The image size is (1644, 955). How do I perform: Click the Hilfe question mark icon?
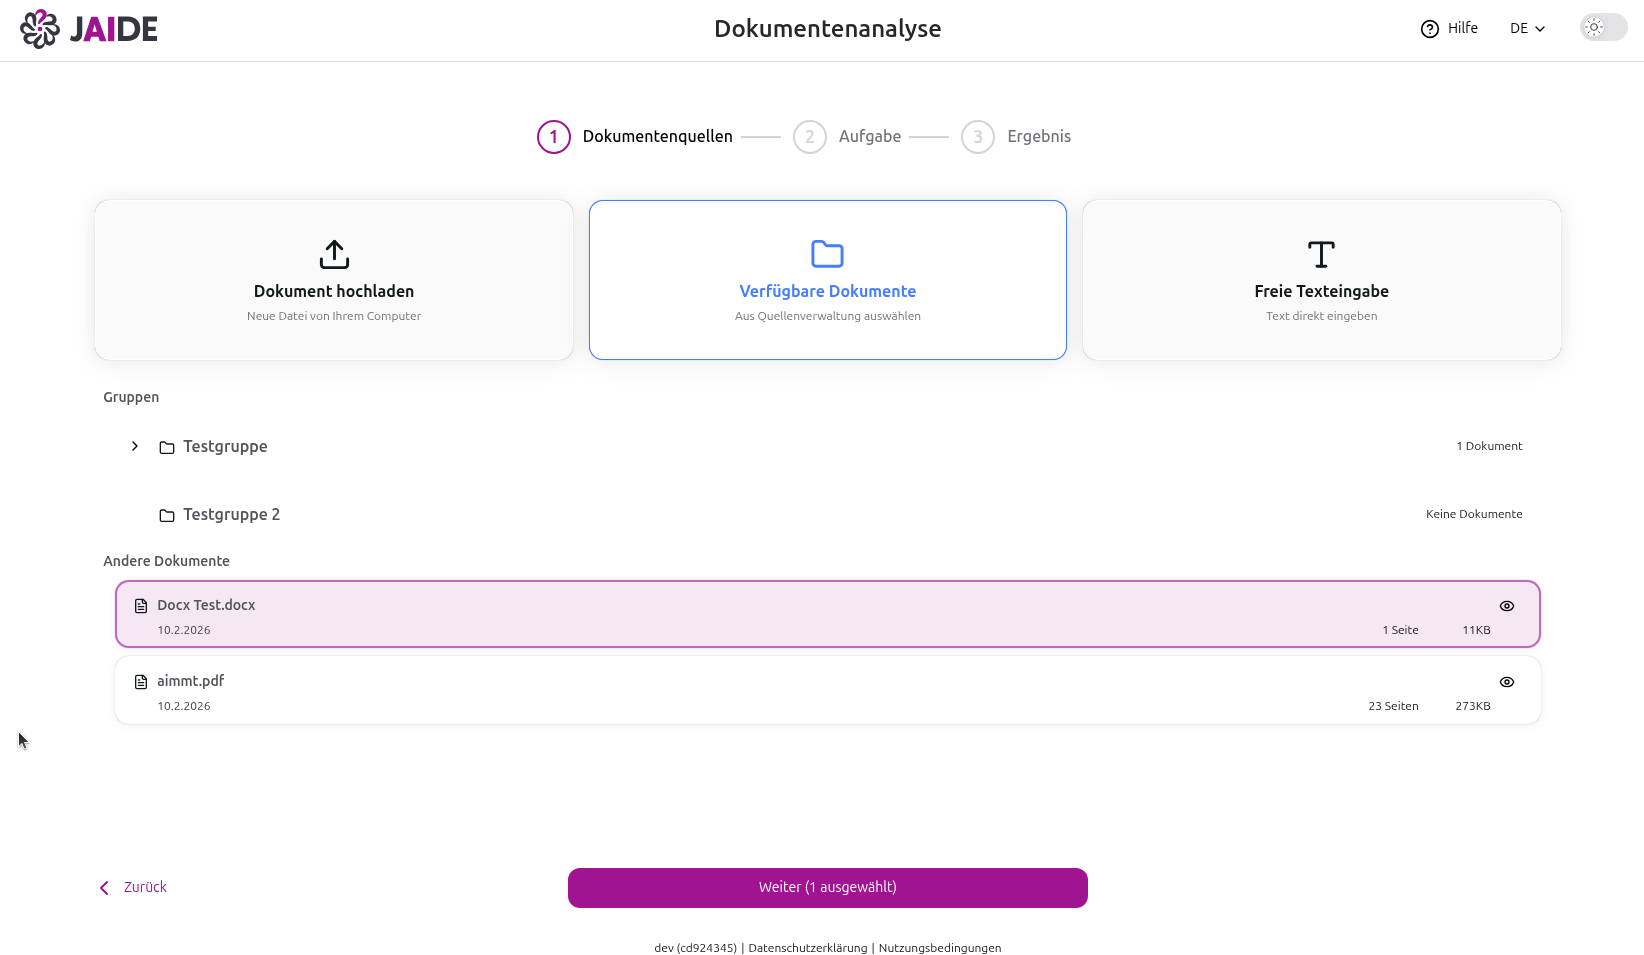[x=1429, y=29]
